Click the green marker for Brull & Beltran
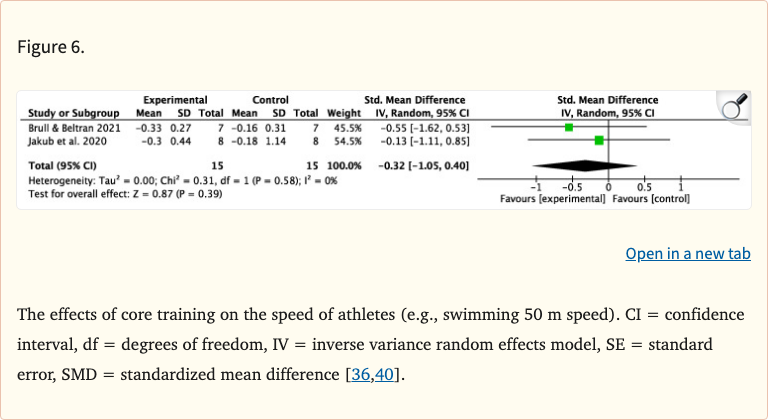This screenshot has height=420, width=768. (569, 128)
